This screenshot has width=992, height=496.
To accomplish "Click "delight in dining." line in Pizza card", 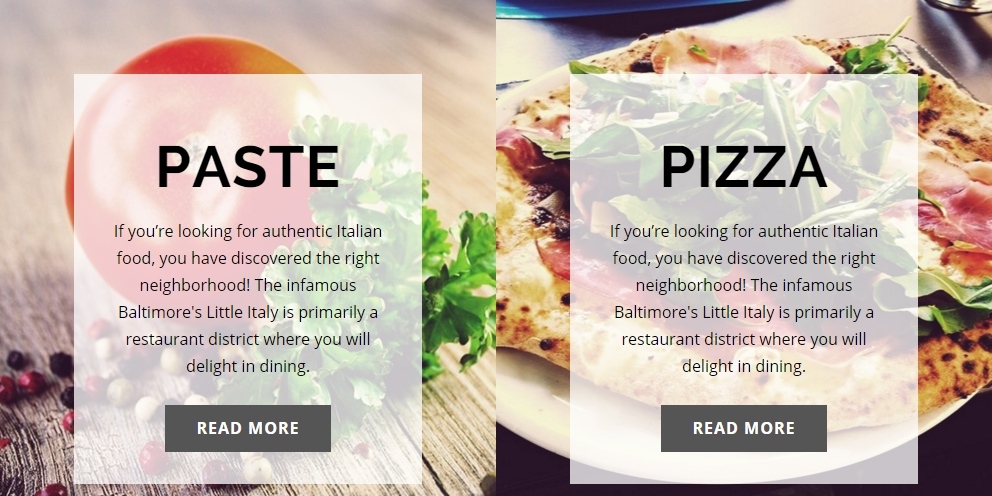I will 743,366.
